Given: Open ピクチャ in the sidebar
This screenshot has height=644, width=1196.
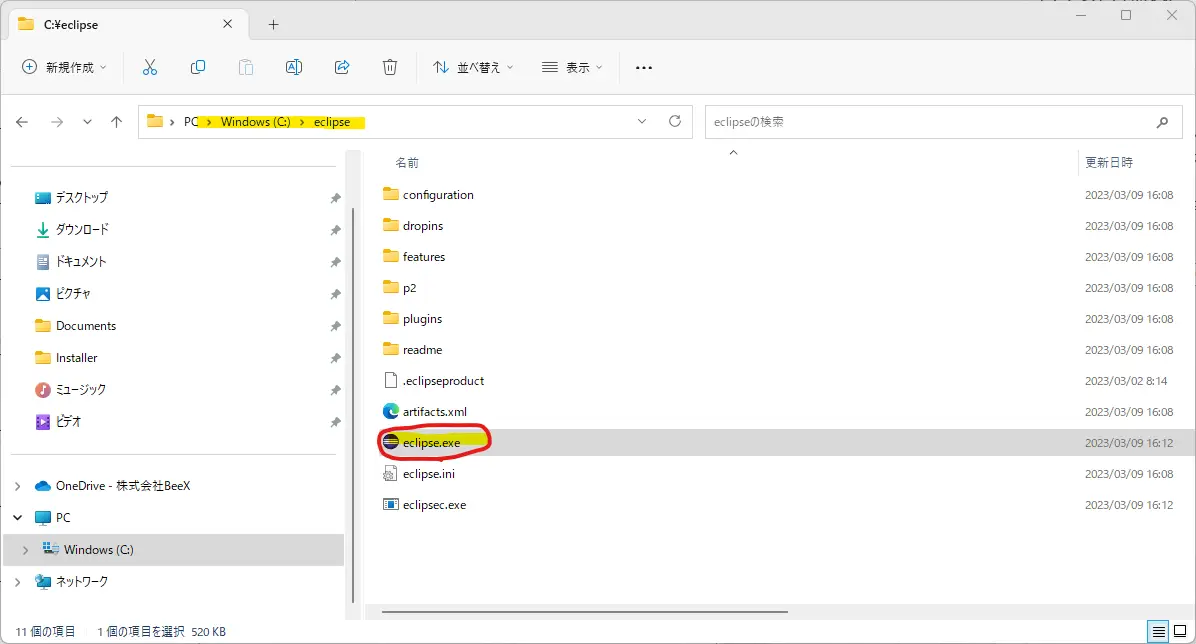Looking at the screenshot, I should tap(73, 294).
